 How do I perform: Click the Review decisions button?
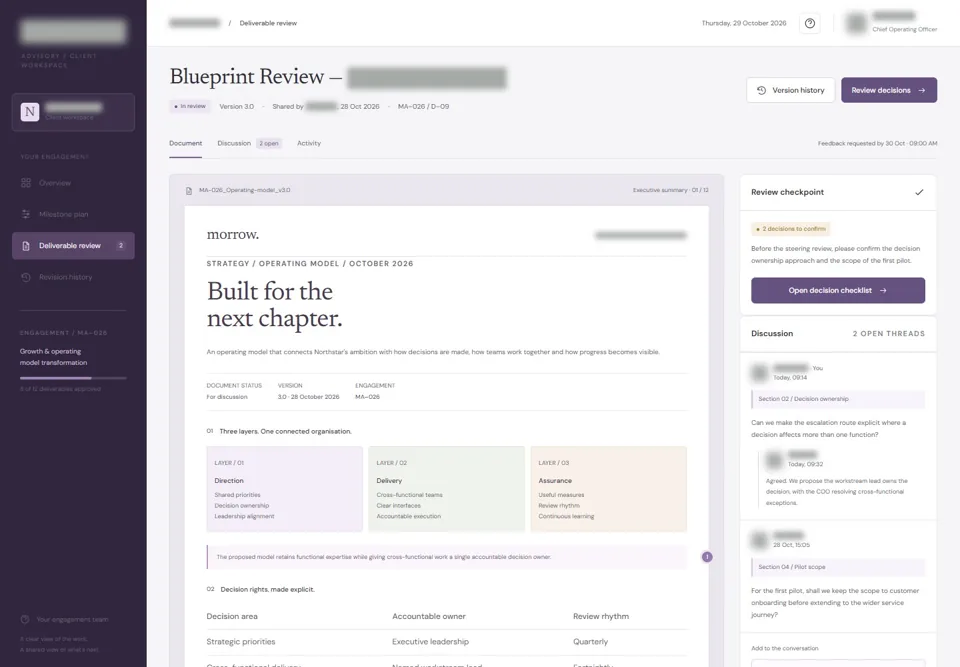889,90
